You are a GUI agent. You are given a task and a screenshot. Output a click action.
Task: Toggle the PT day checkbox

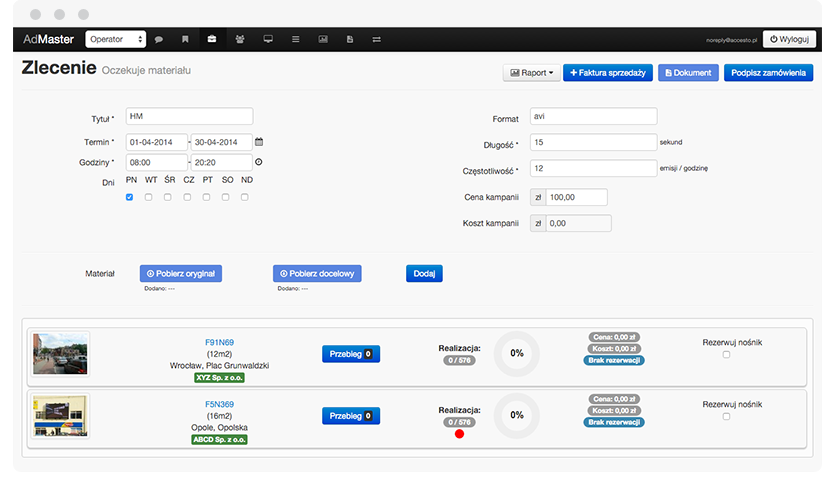206,197
